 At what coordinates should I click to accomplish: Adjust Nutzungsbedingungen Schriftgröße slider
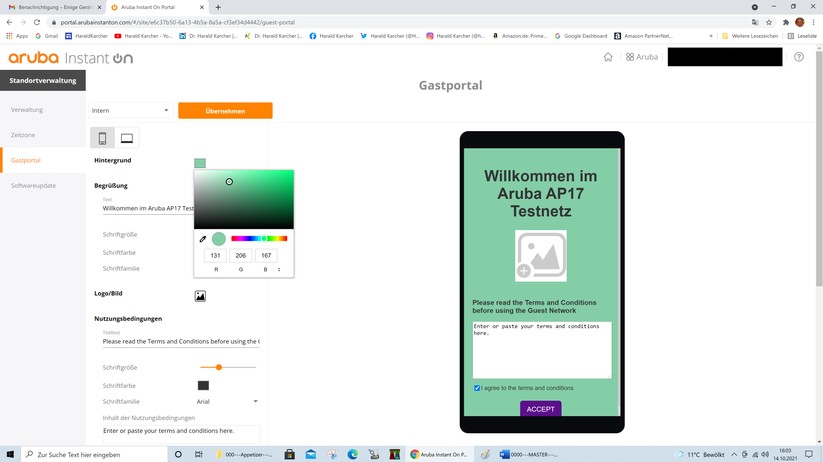[x=228, y=367]
